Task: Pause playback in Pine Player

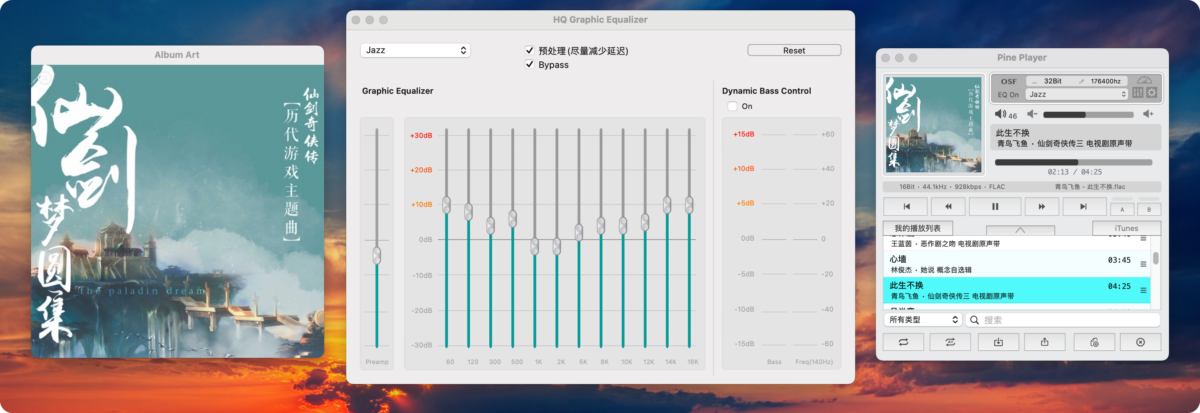Action: coord(995,206)
